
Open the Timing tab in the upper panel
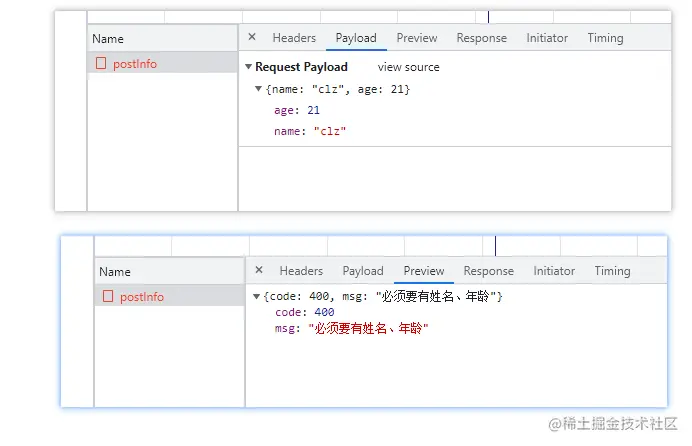605,38
